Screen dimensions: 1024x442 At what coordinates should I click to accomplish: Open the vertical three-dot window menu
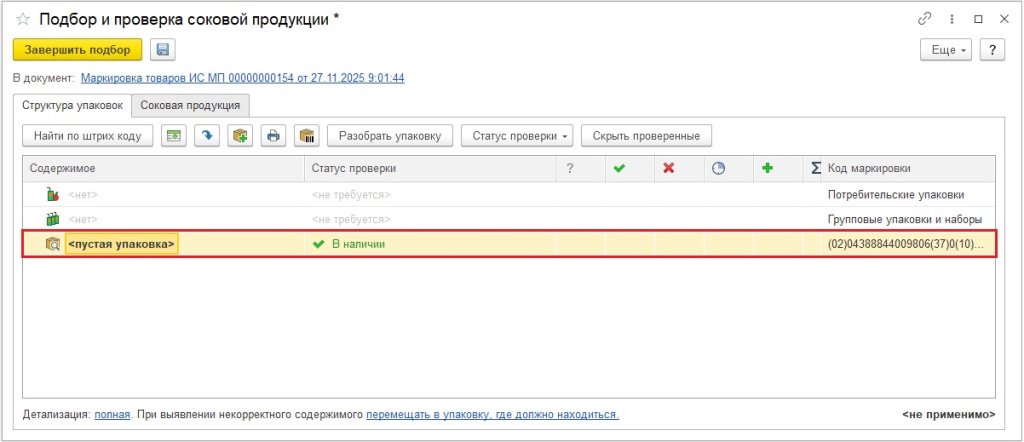coord(951,19)
